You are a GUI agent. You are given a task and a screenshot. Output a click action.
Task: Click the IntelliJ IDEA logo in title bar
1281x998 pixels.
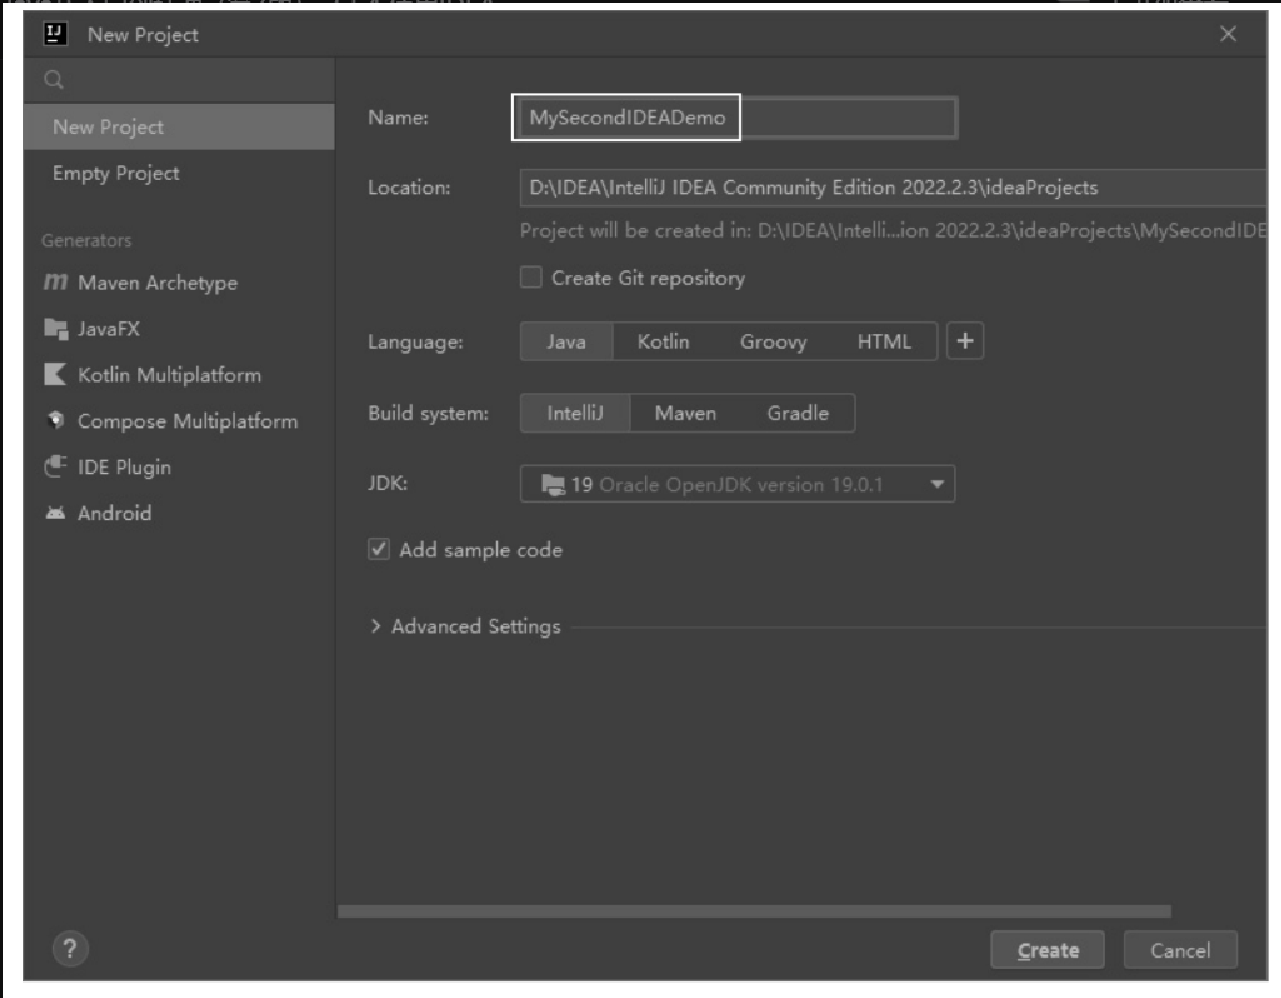coord(55,34)
